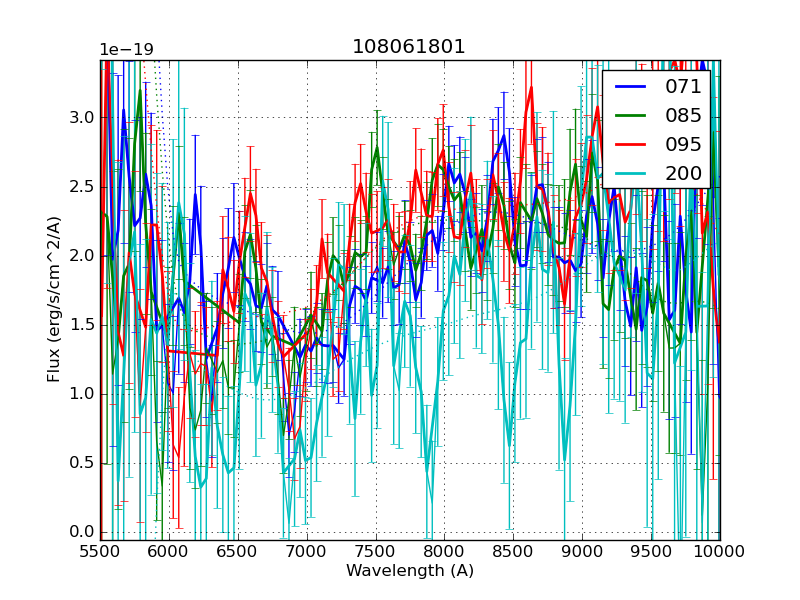
Task: Click the Flux y-axis label
Action: (54, 299)
